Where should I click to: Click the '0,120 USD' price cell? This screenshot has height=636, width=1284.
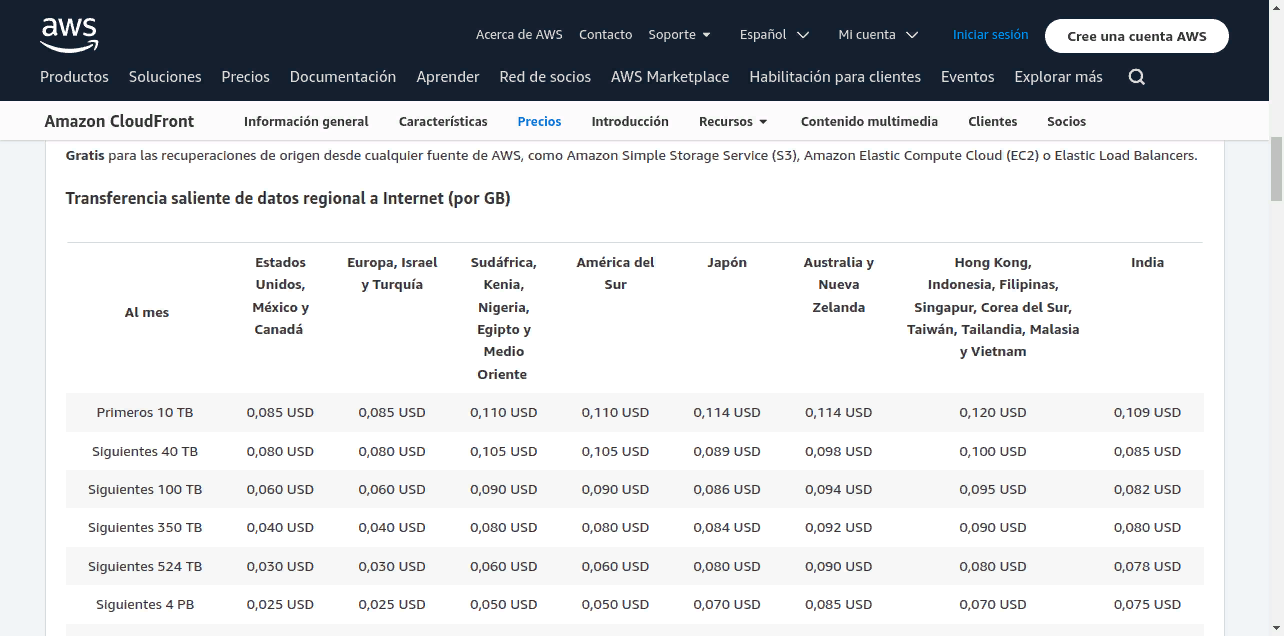click(x=993, y=412)
